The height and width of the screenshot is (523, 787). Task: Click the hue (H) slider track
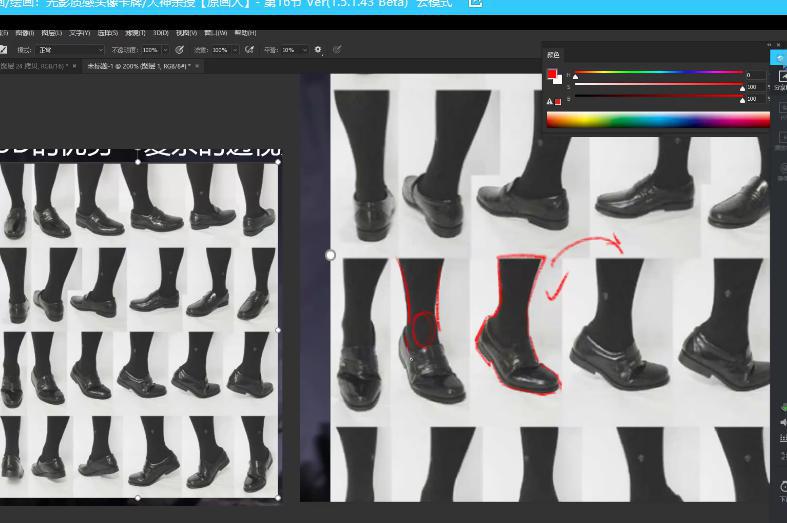659,72
